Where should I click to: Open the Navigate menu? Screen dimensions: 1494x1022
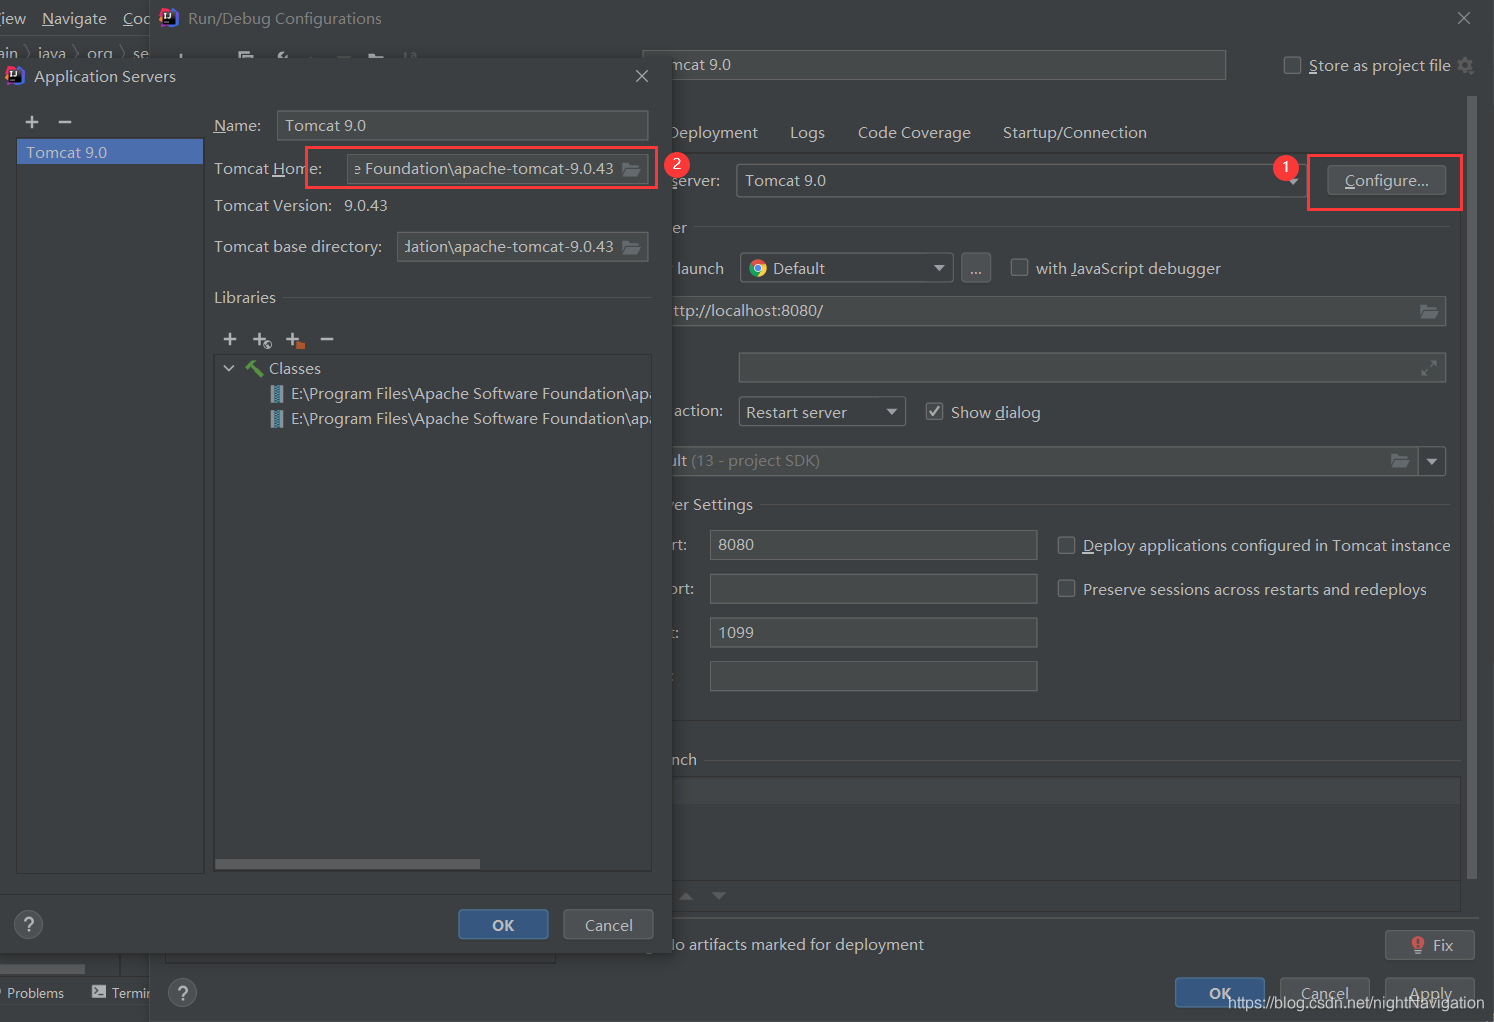click(74, 19)
